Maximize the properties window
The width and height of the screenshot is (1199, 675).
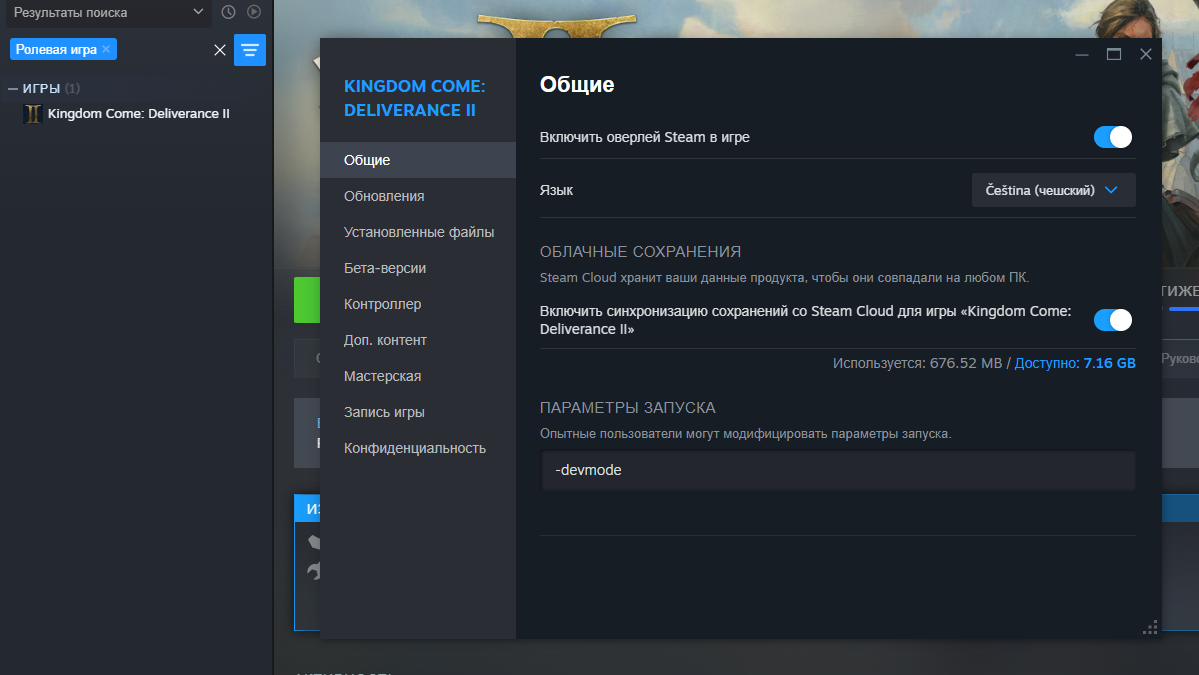click(1113, 54)
